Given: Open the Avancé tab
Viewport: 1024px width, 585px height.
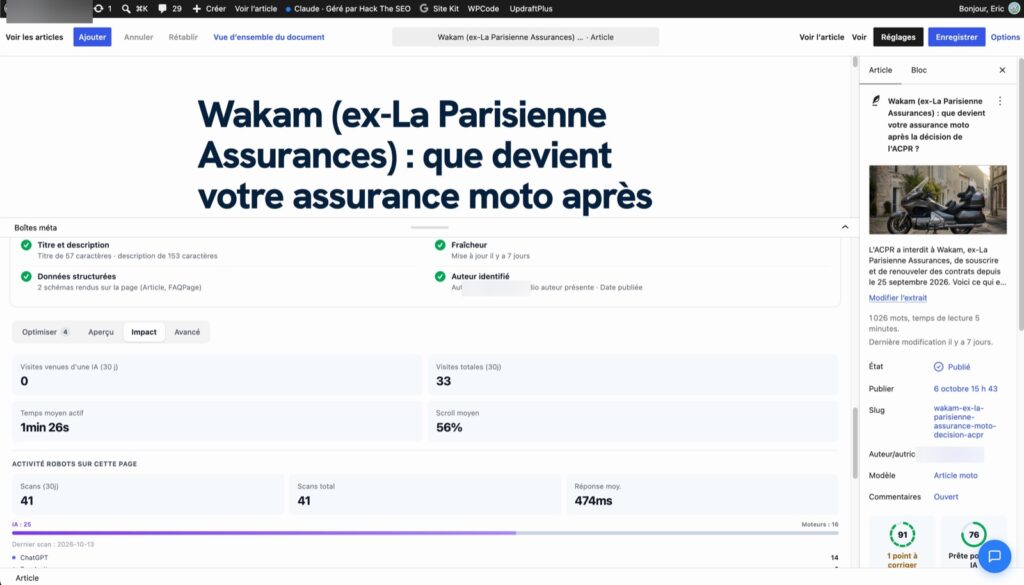Looking at the screenshot, I should coord(187,332).
